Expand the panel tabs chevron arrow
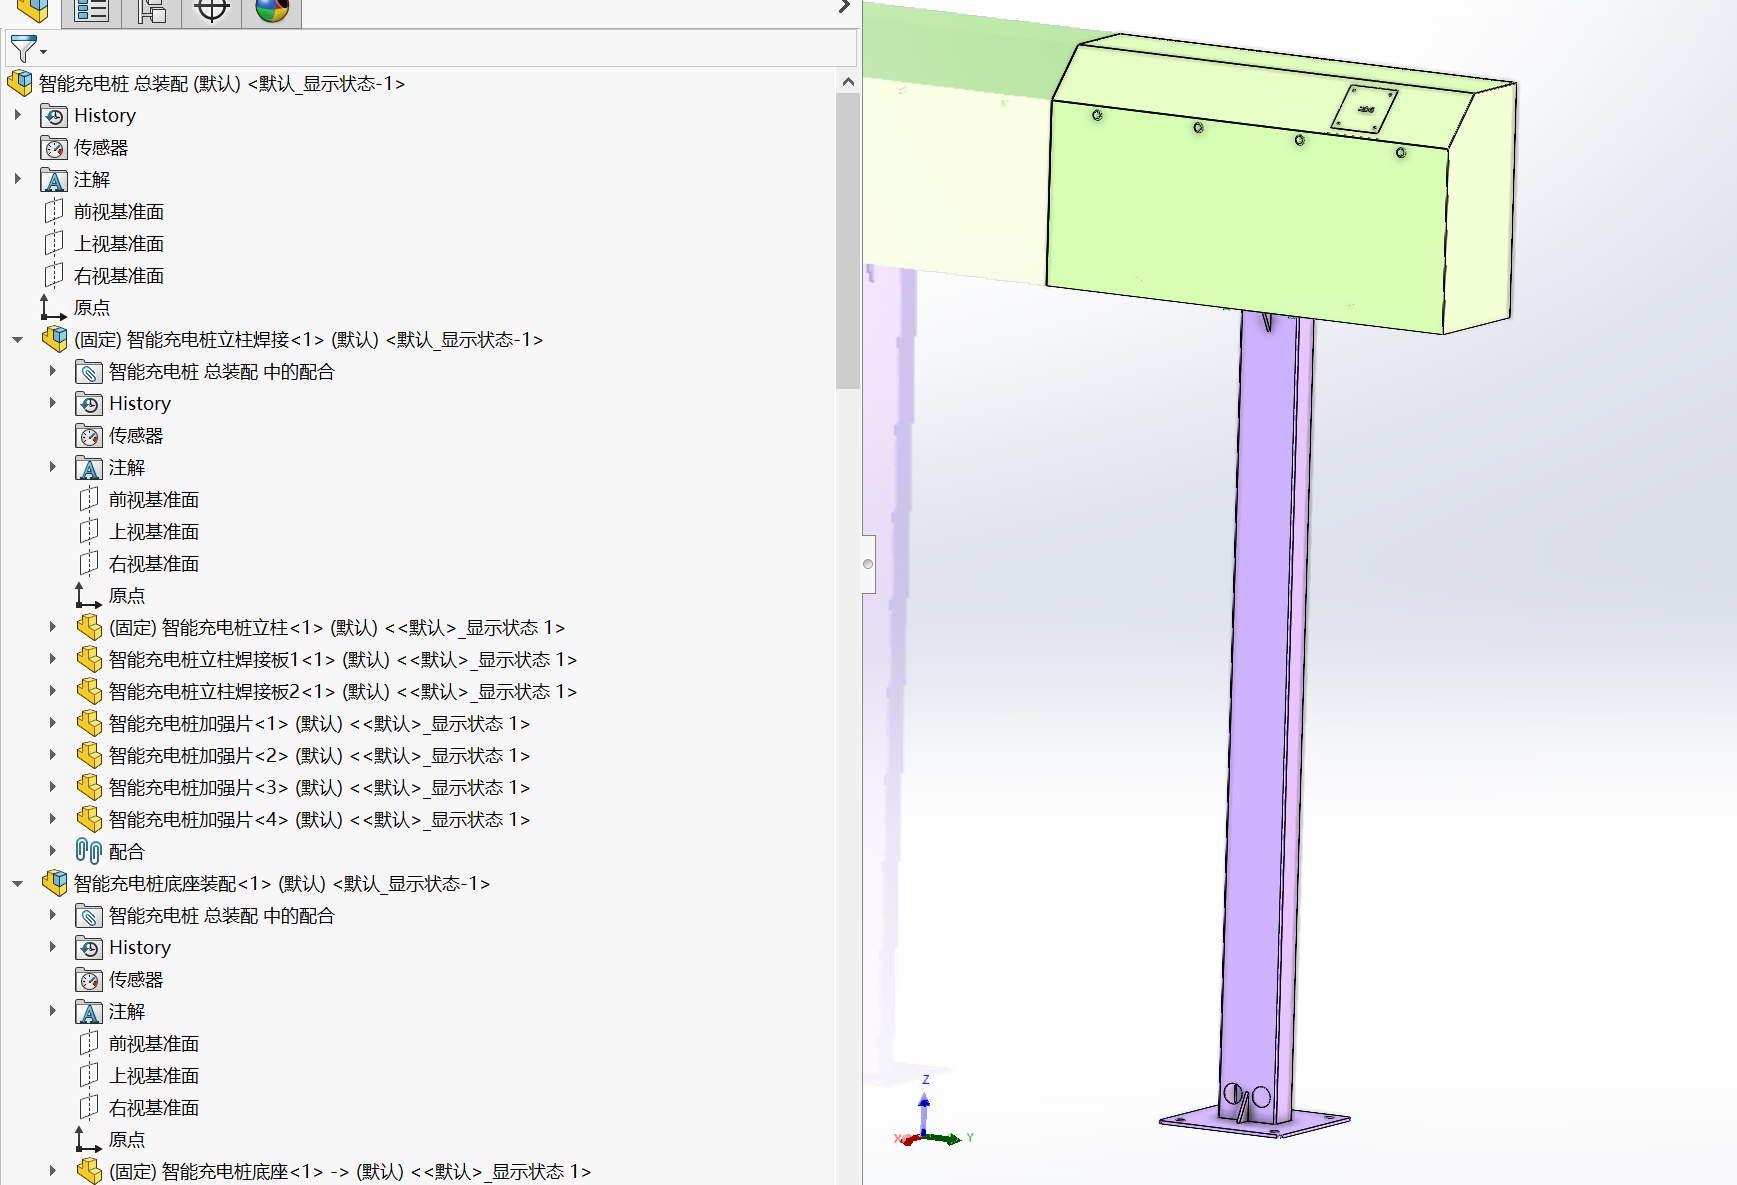 pyautogui.click(x=844, y=7)
